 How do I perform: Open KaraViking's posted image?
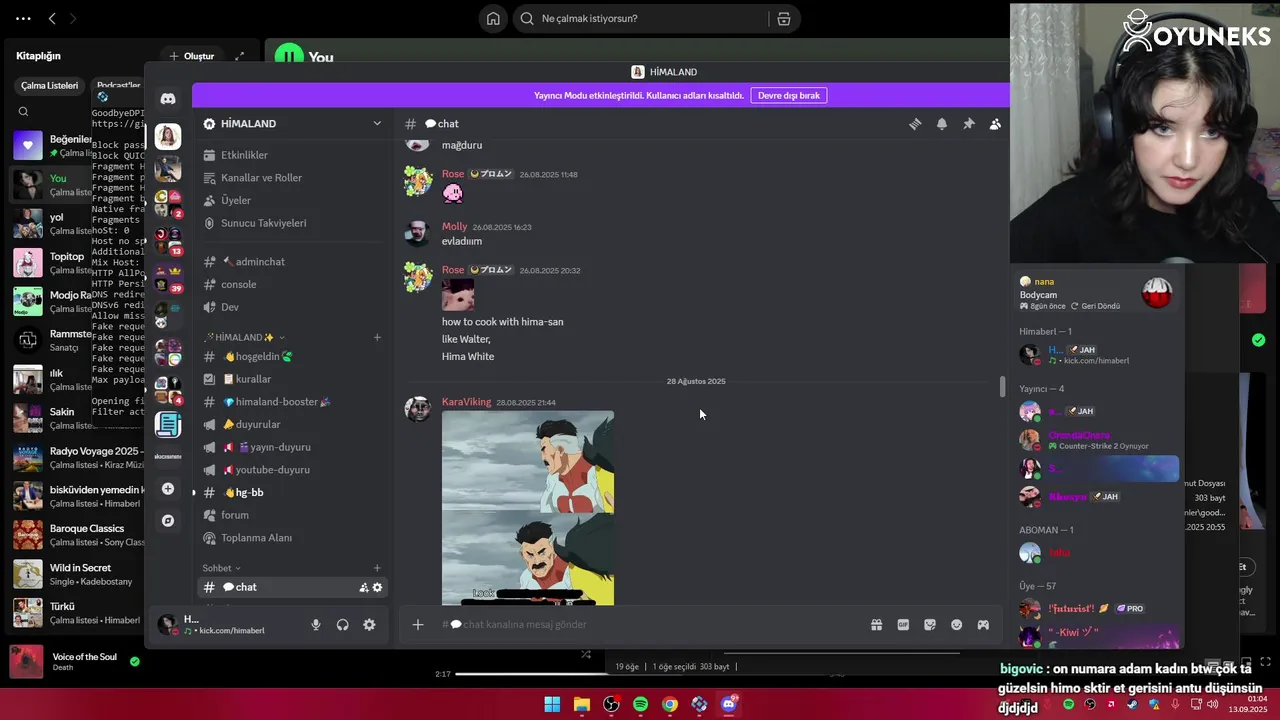[x=528, y=508]
